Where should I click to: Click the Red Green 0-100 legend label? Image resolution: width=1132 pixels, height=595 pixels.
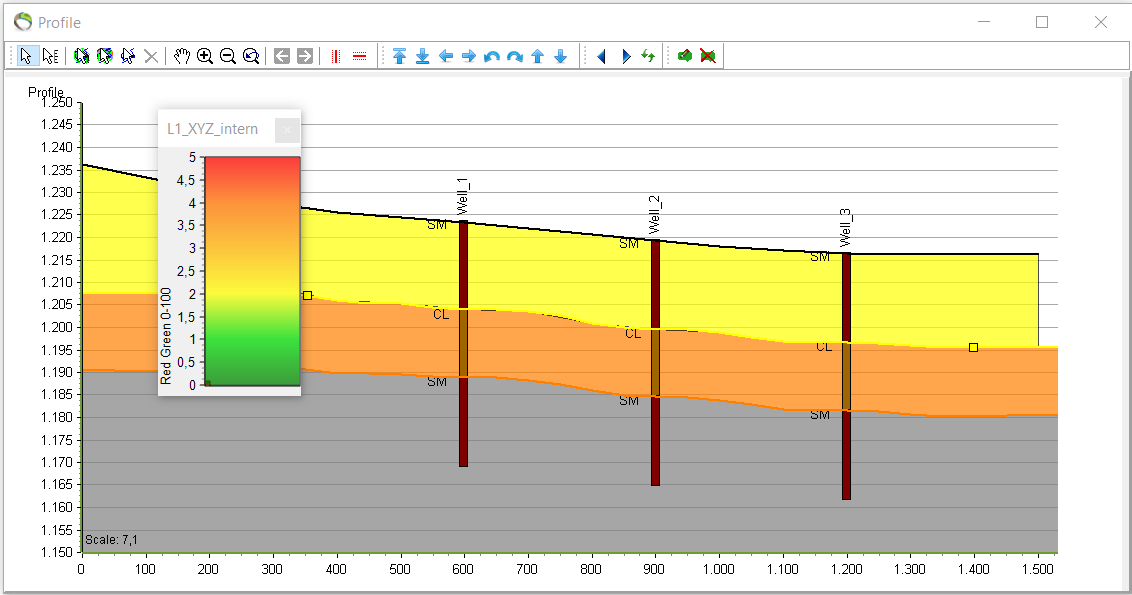point(165,336)
